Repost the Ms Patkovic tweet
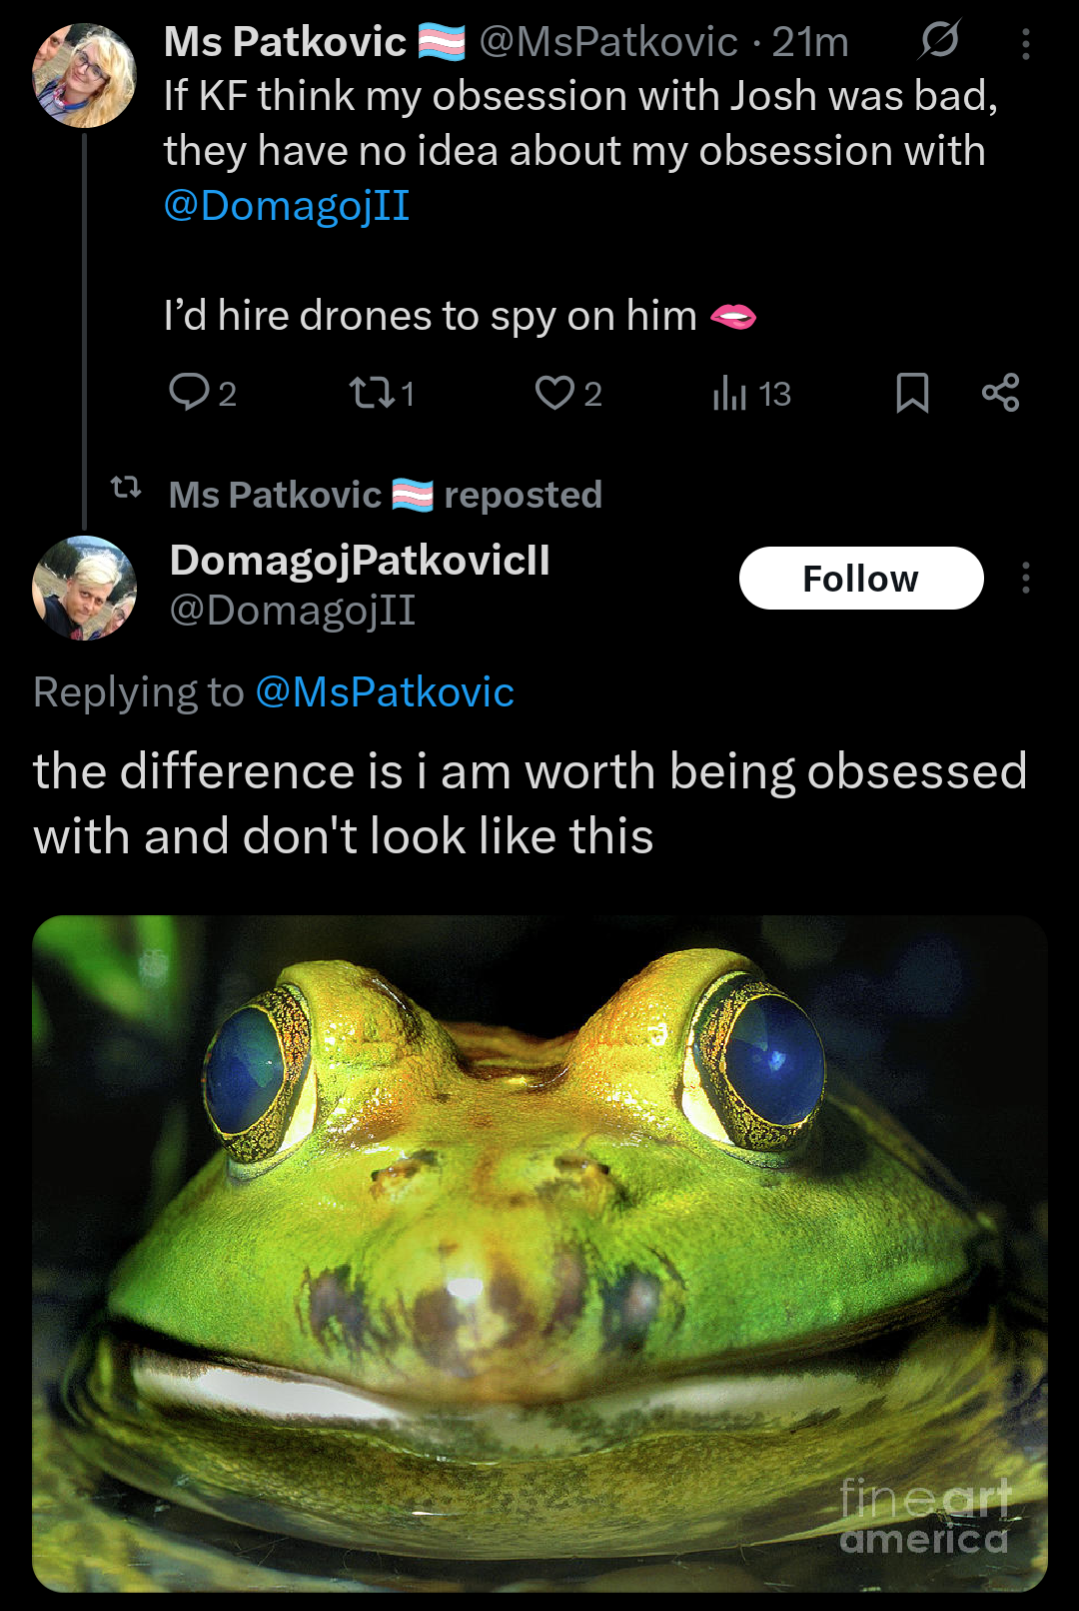 pos(372,393)
